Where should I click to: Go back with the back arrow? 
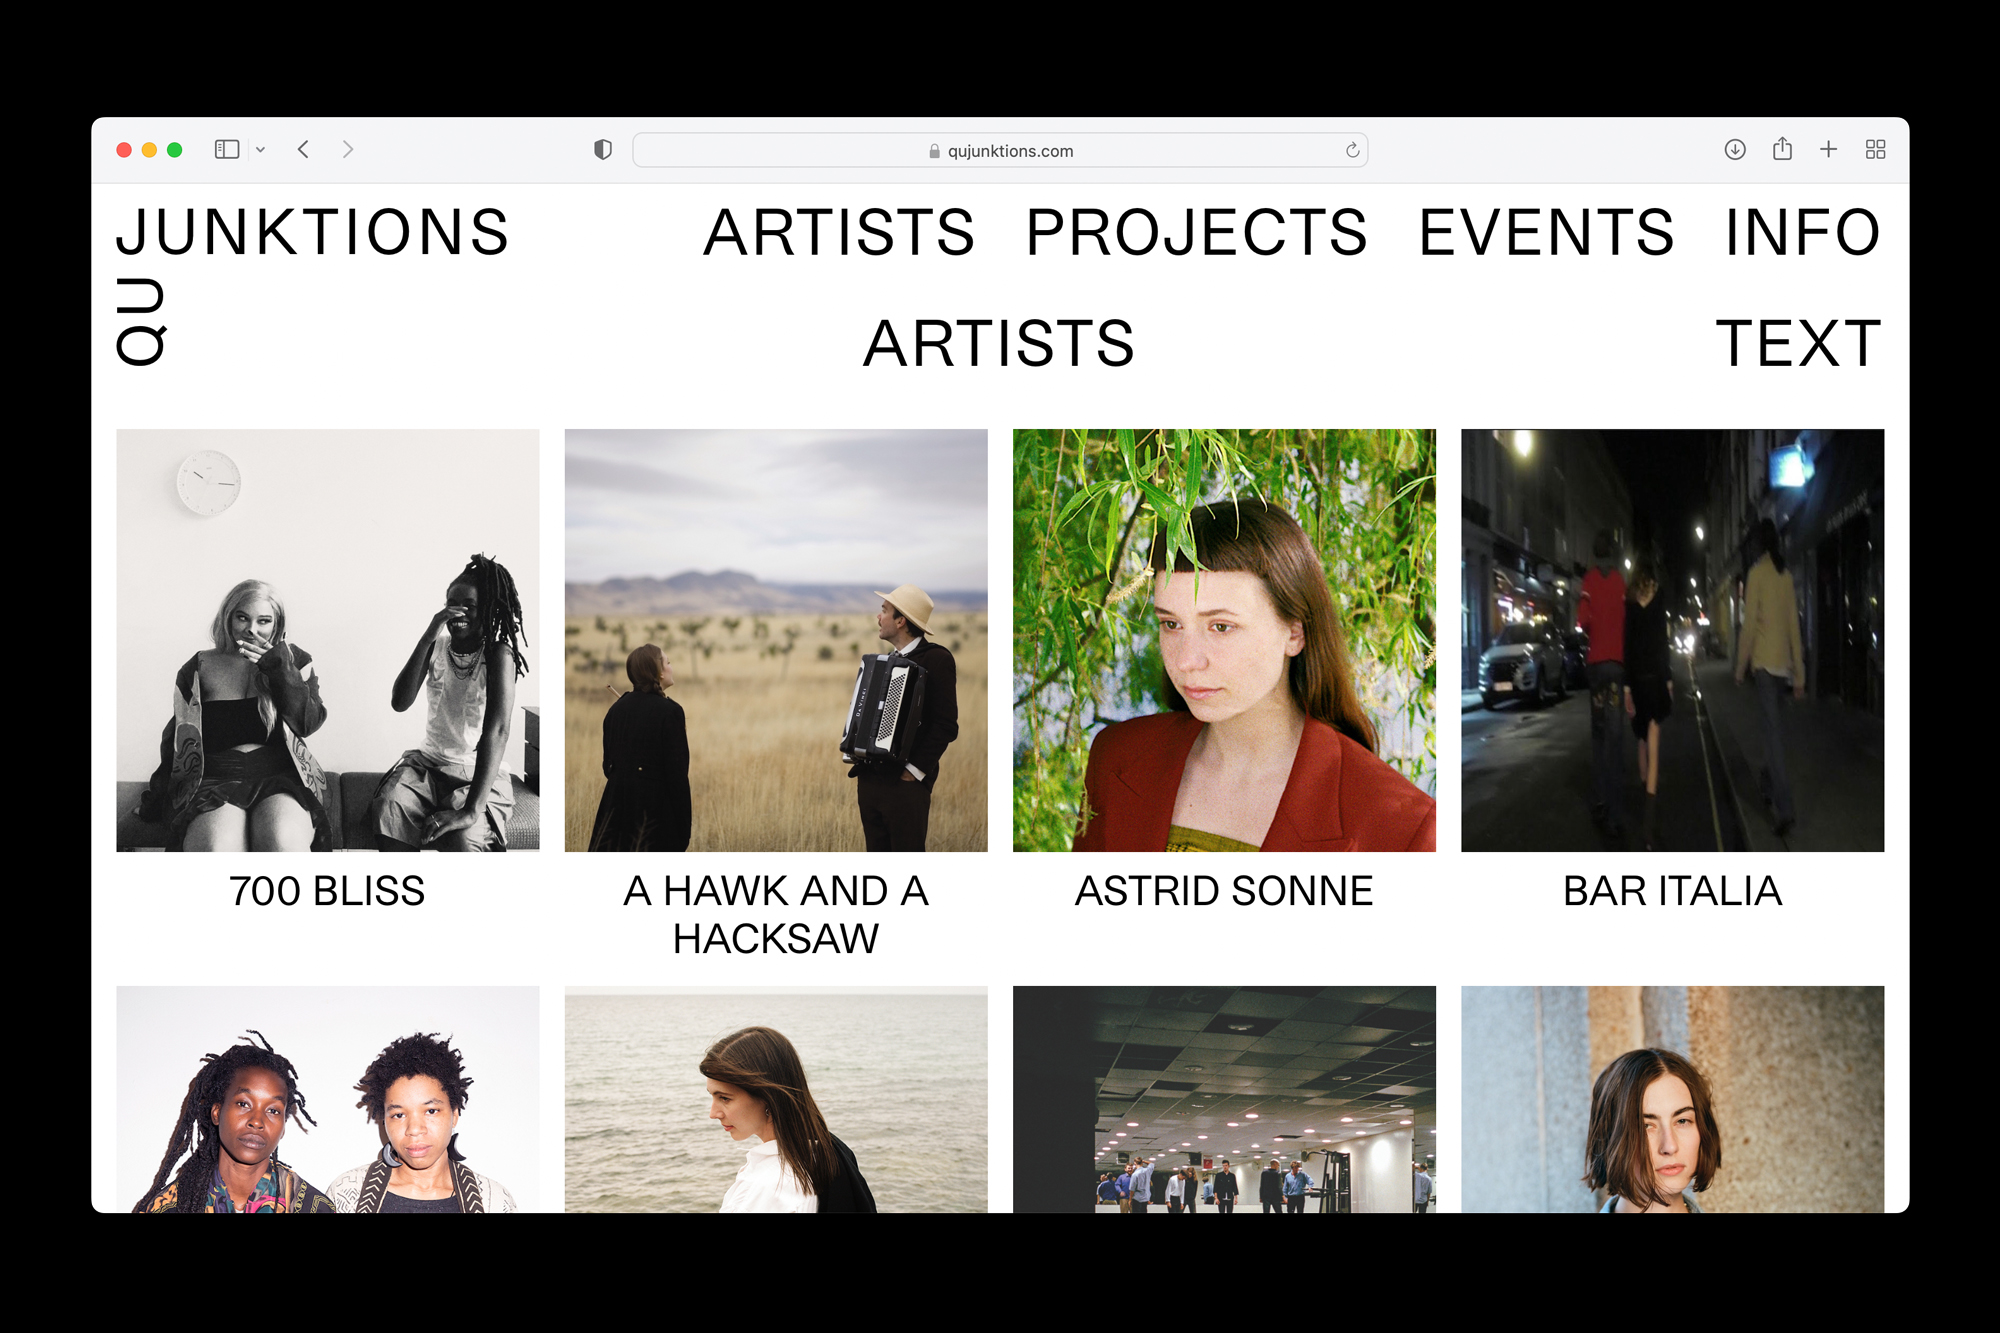[x=304, y=150]
